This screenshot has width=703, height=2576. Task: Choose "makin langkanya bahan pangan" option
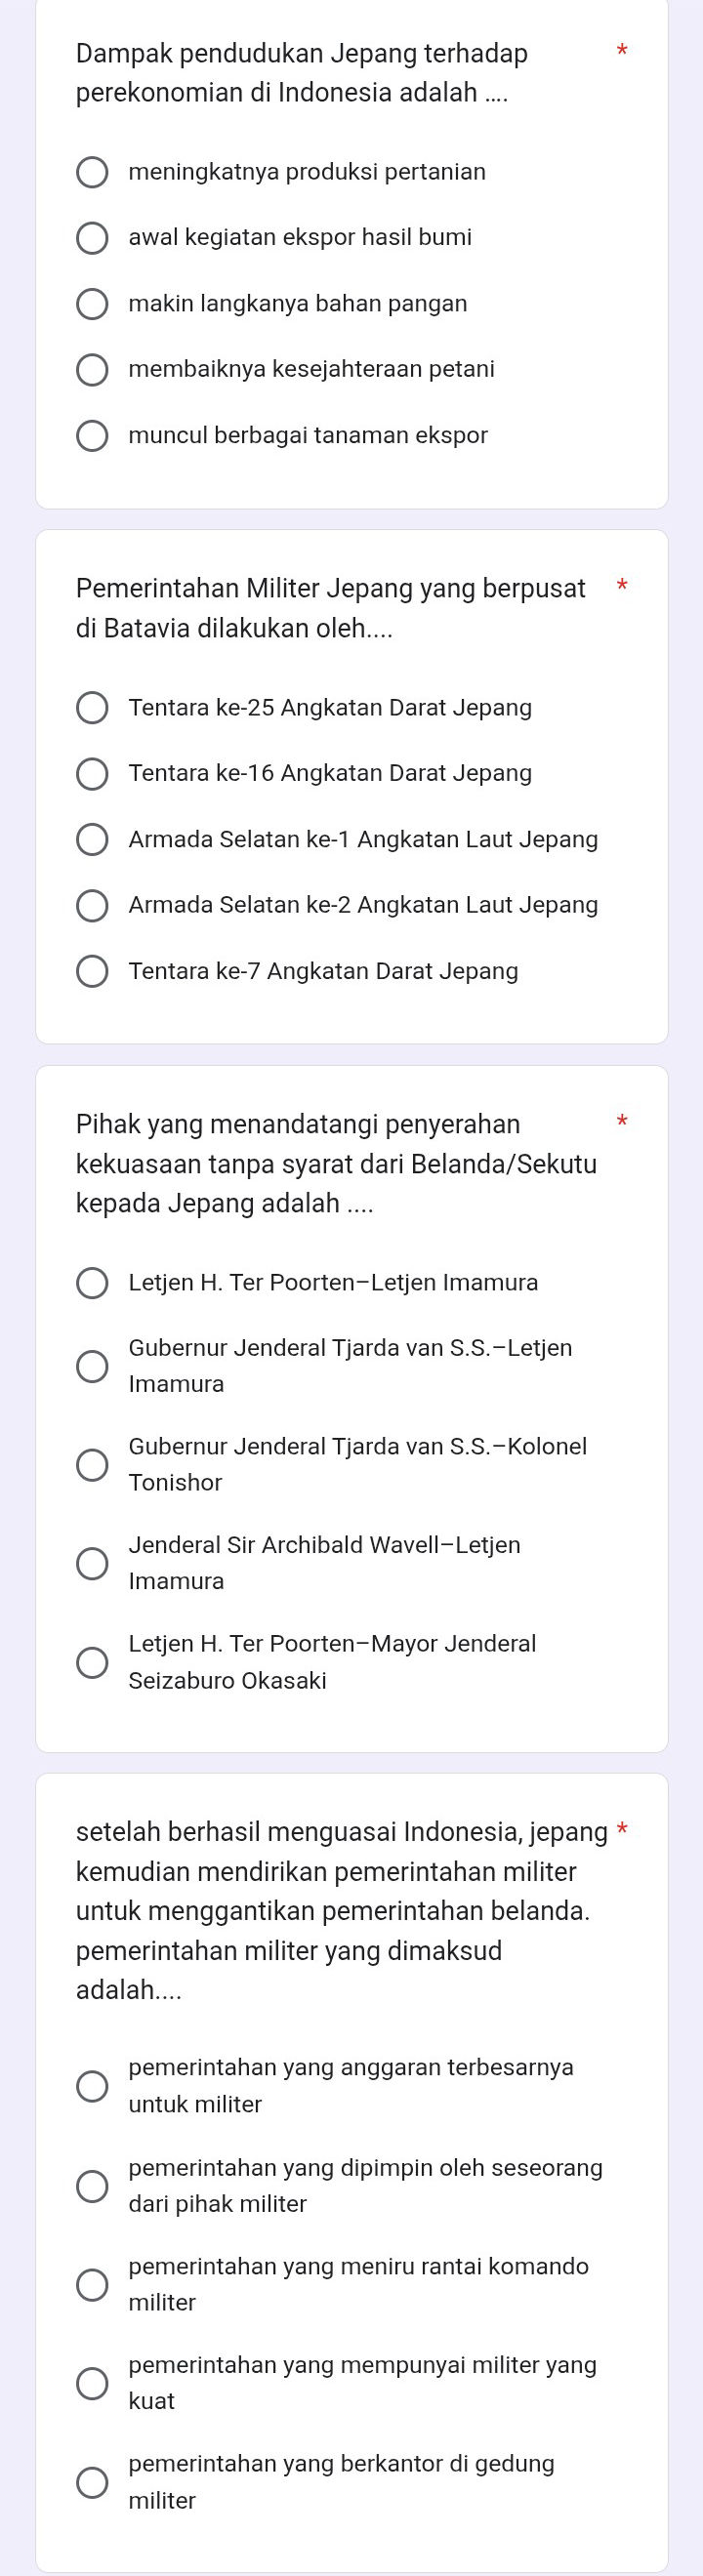(x=93, y=304)
